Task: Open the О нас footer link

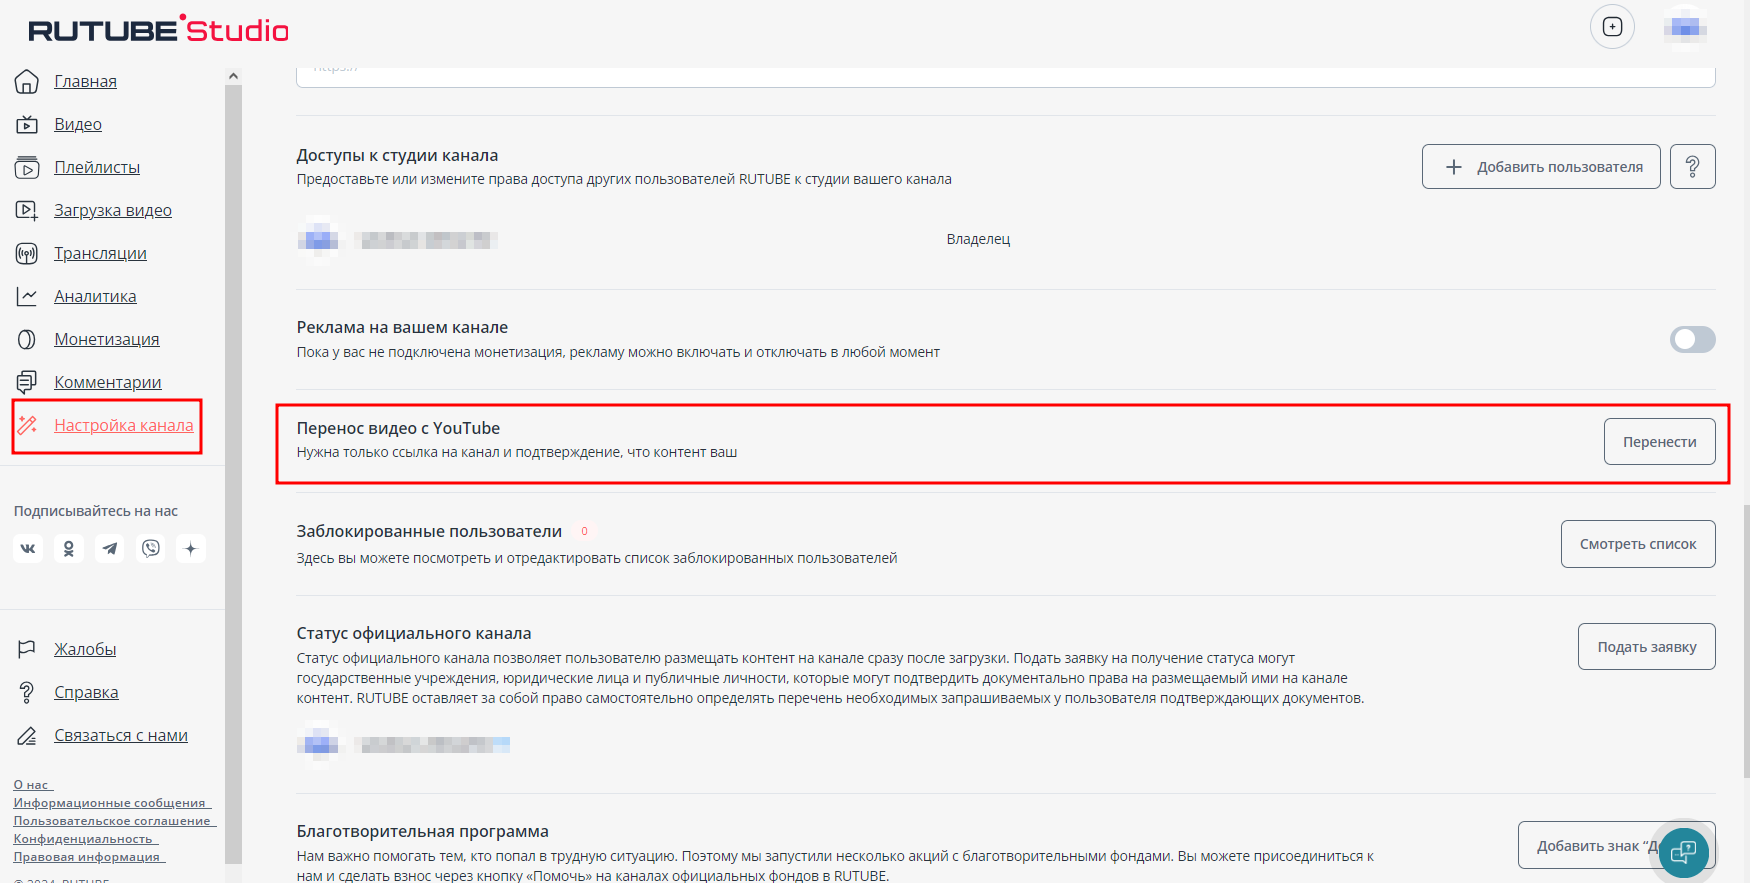Action: 33,785
